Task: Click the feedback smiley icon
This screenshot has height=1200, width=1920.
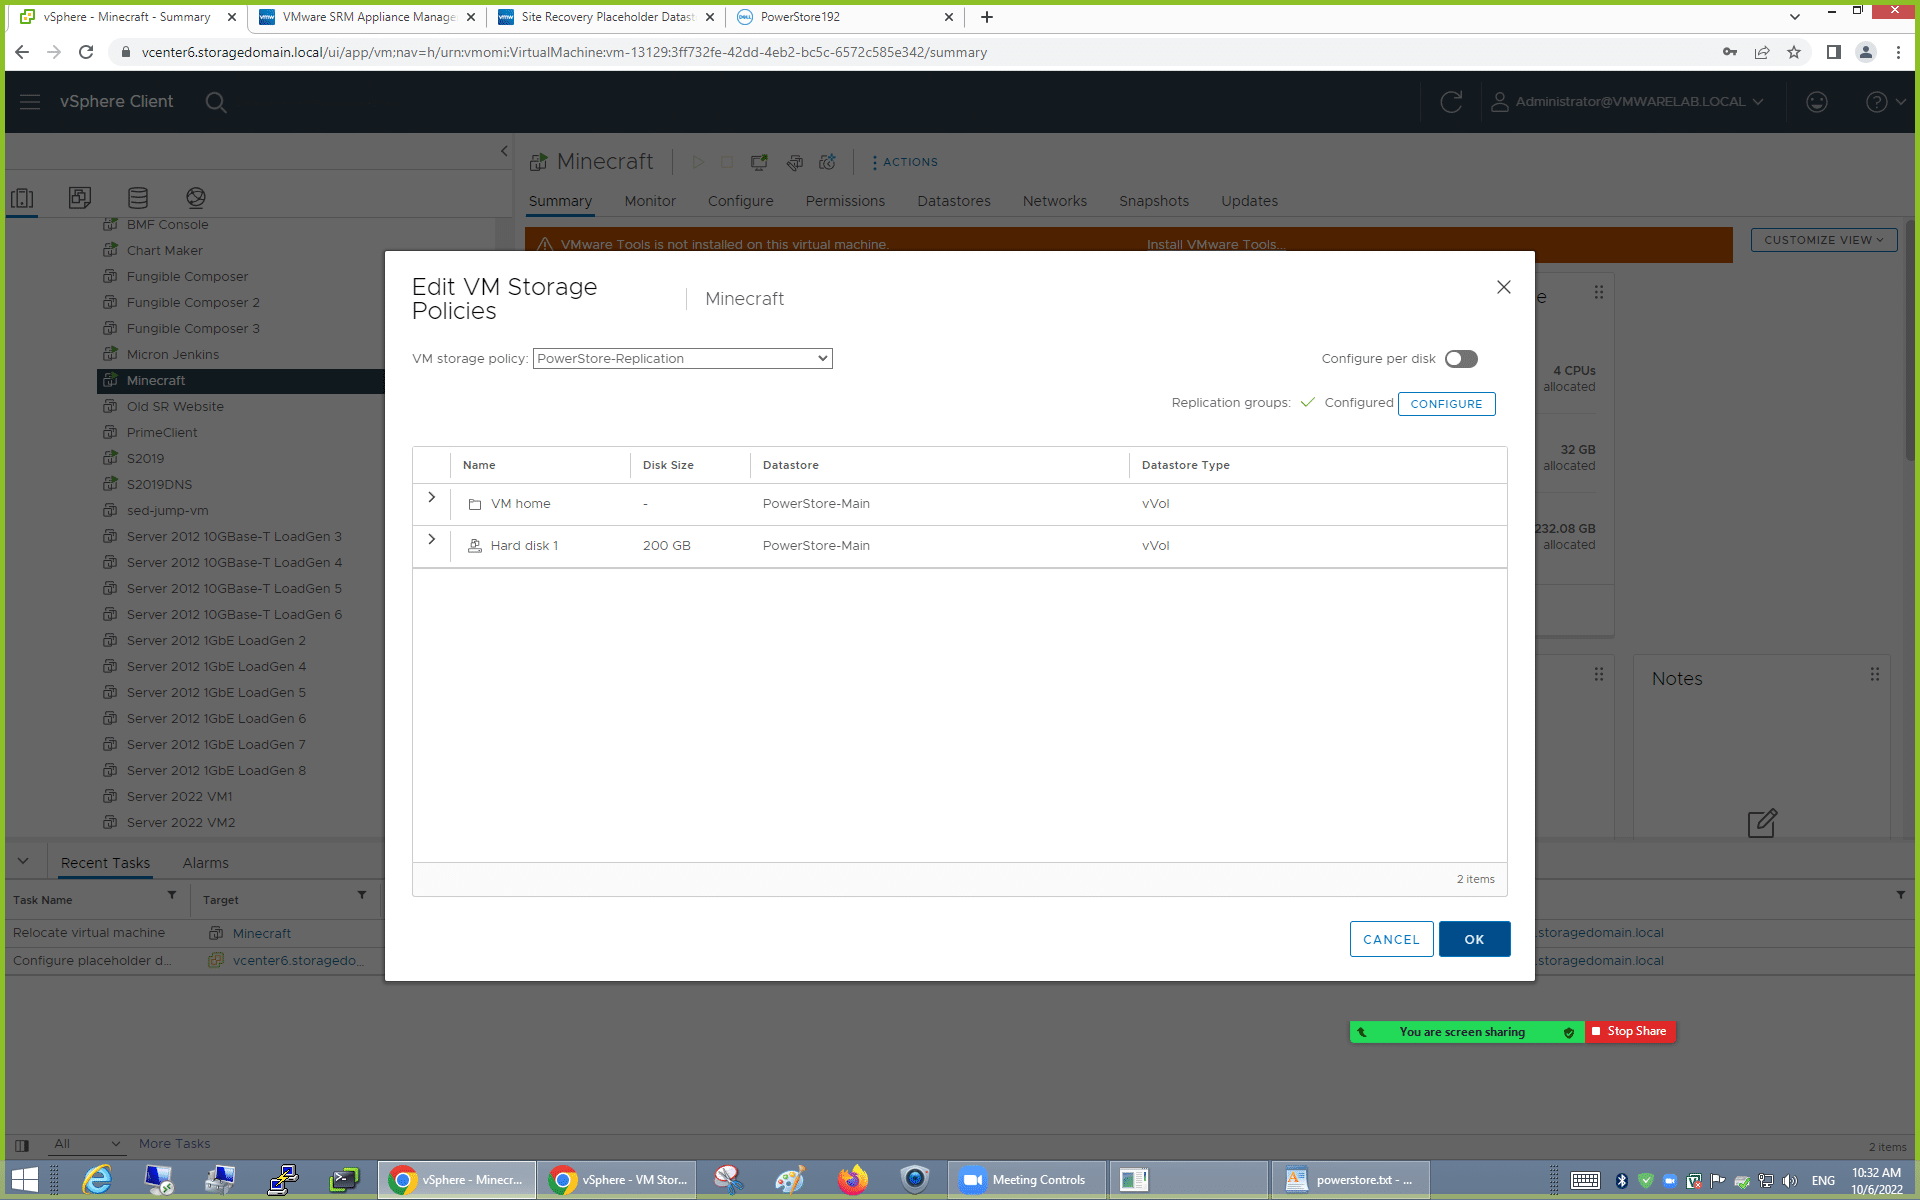Action: pyautogui.click(x=1817, y=102)
